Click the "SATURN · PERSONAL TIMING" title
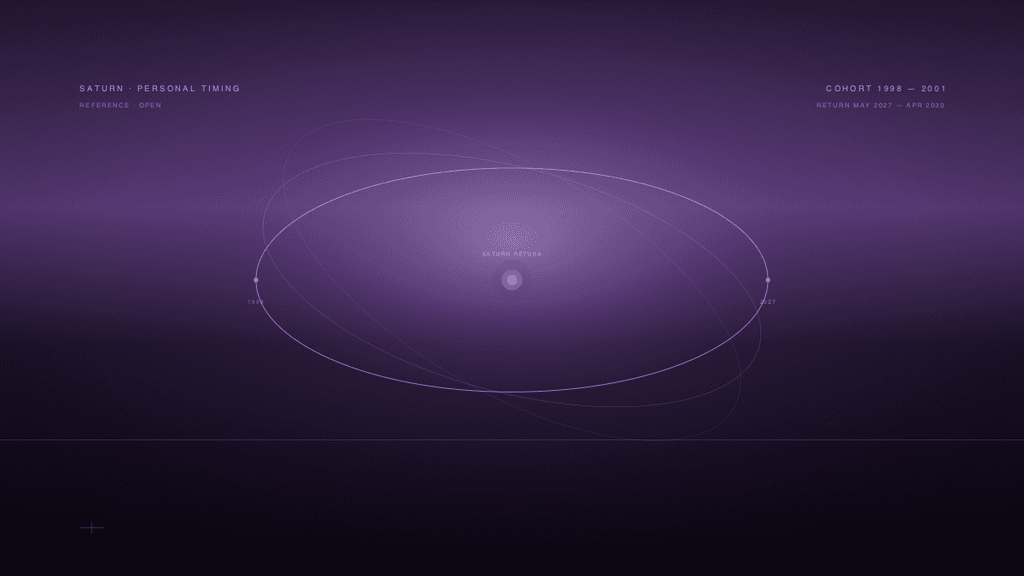The width and height of the screenshot is (1024, 576). (x=160, y=88)
